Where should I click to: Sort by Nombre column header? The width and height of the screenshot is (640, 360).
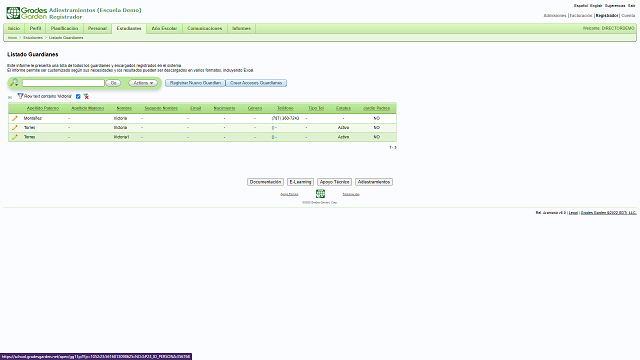tap(124, 108)
